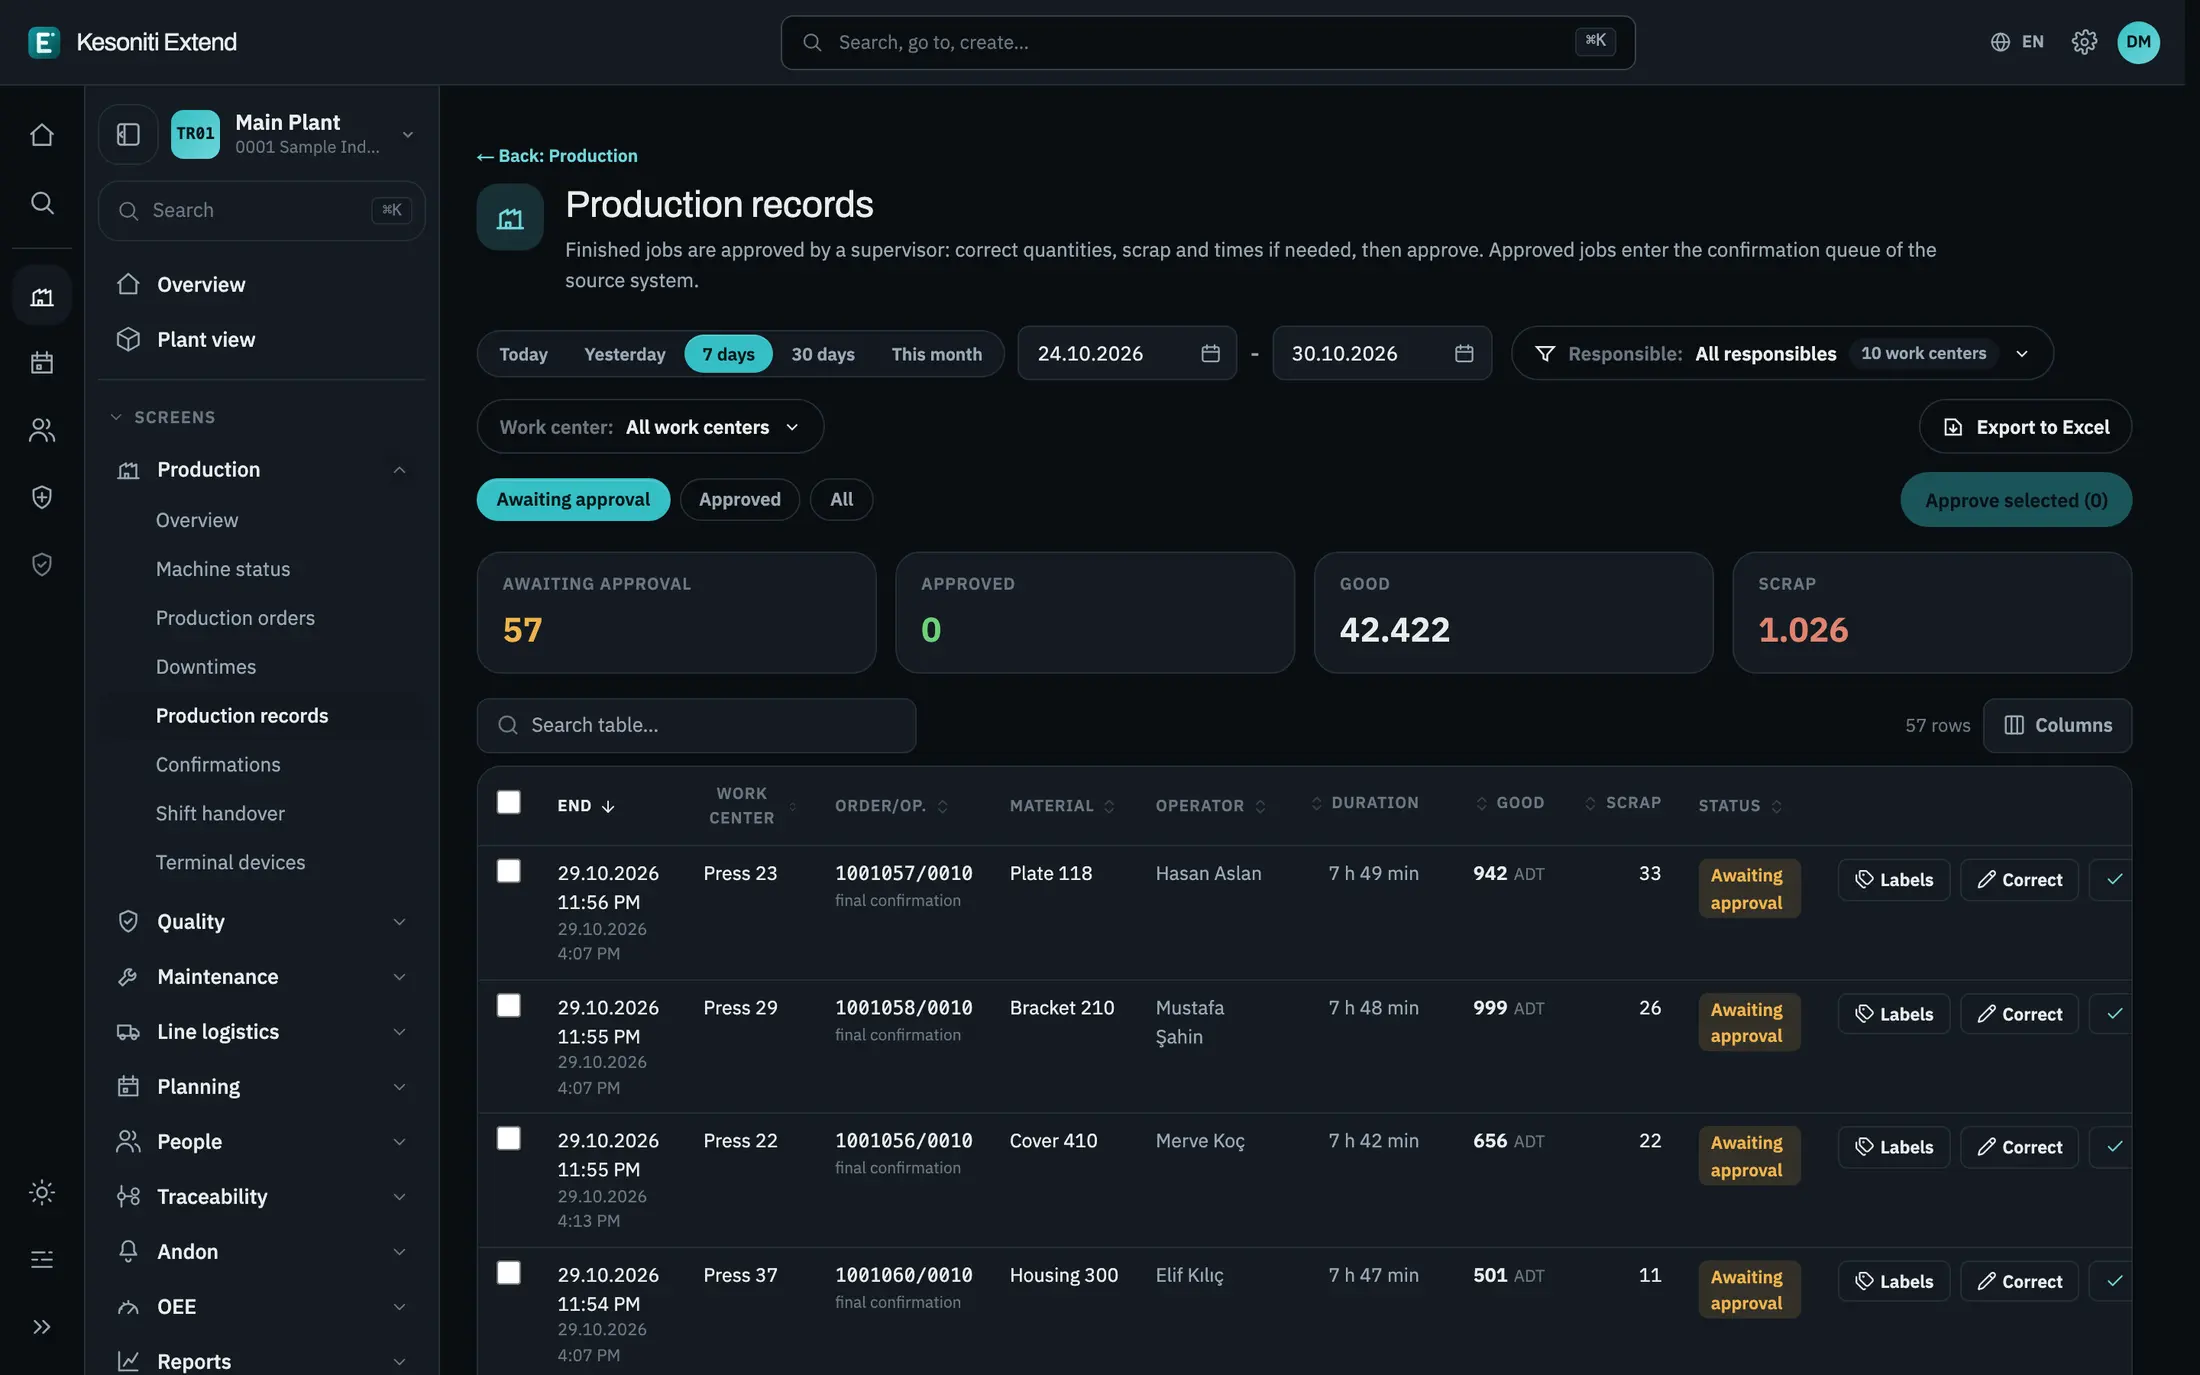Open the calendar planning icon in the rail
This screenshot has height=1375, width=2200.
click(x=42, y=362)
